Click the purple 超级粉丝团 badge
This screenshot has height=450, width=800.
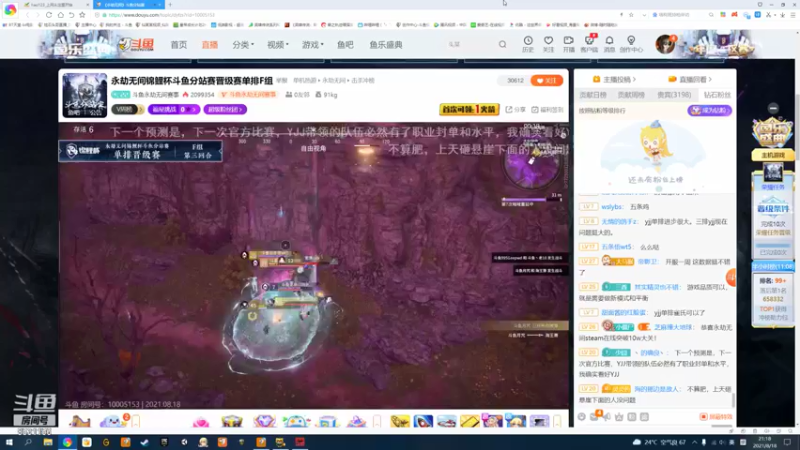[x=225, y=110]
